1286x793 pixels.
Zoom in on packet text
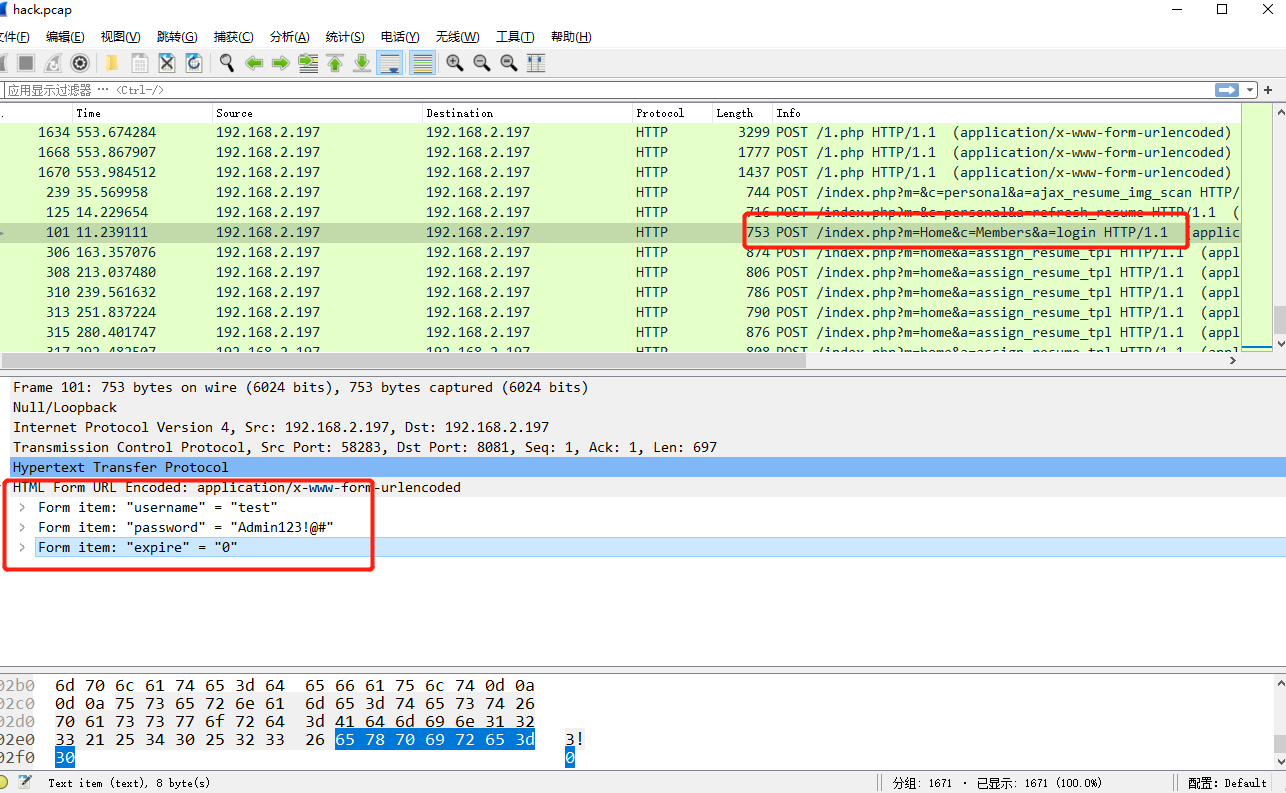coord(455,63)
